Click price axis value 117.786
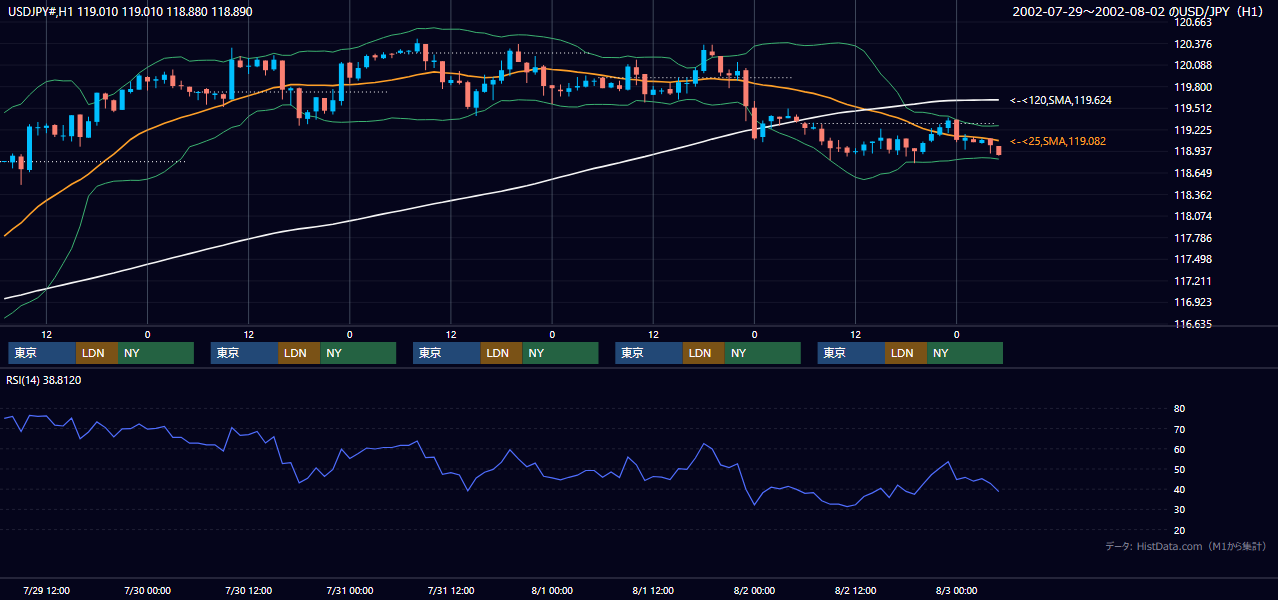Image resolution: width=1278 pixels, height=600 pixels. (x=1193, y=238)
